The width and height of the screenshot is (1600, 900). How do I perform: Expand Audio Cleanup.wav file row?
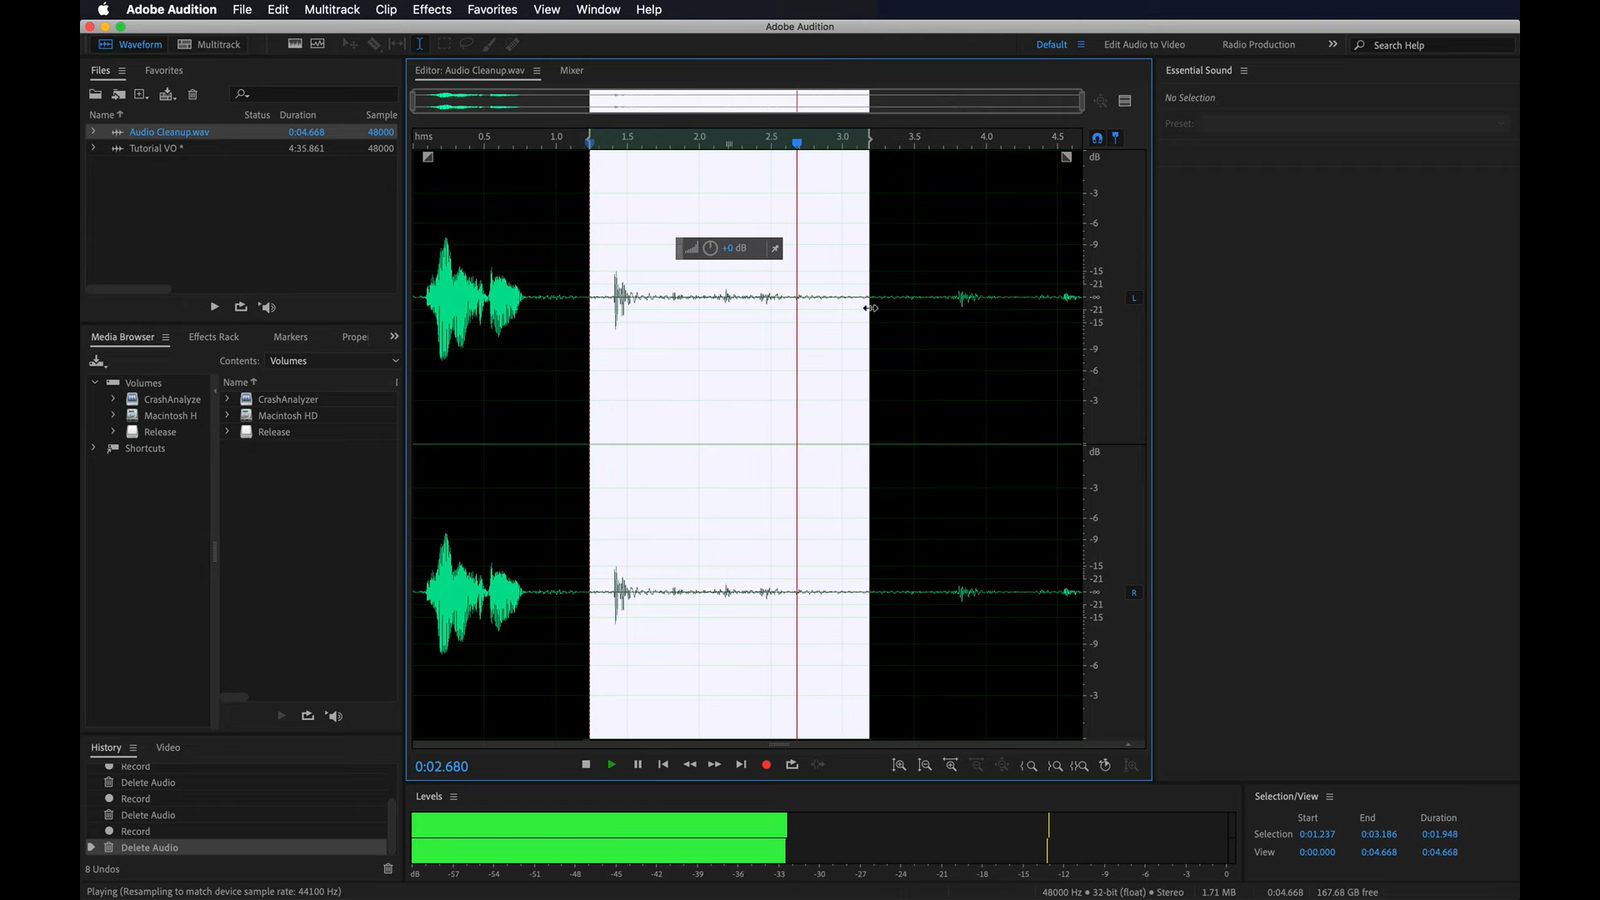(93, 132)
